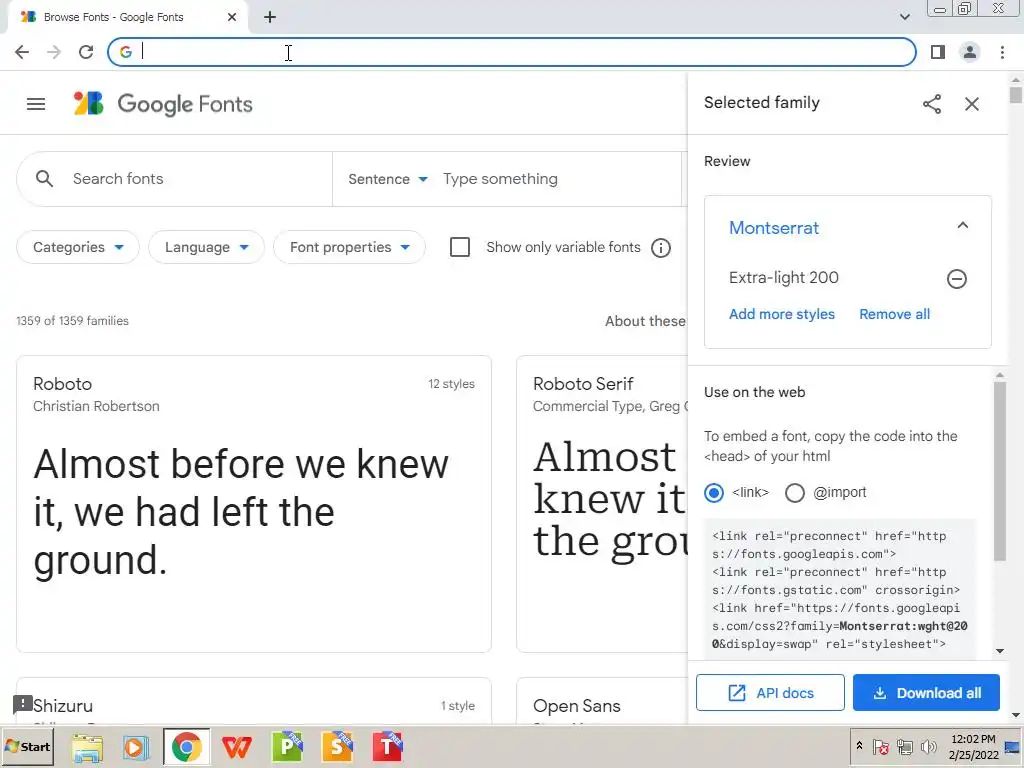Click panel scrollbar down arrow
The image size is (1024, 768).
tap(1000, 650)
